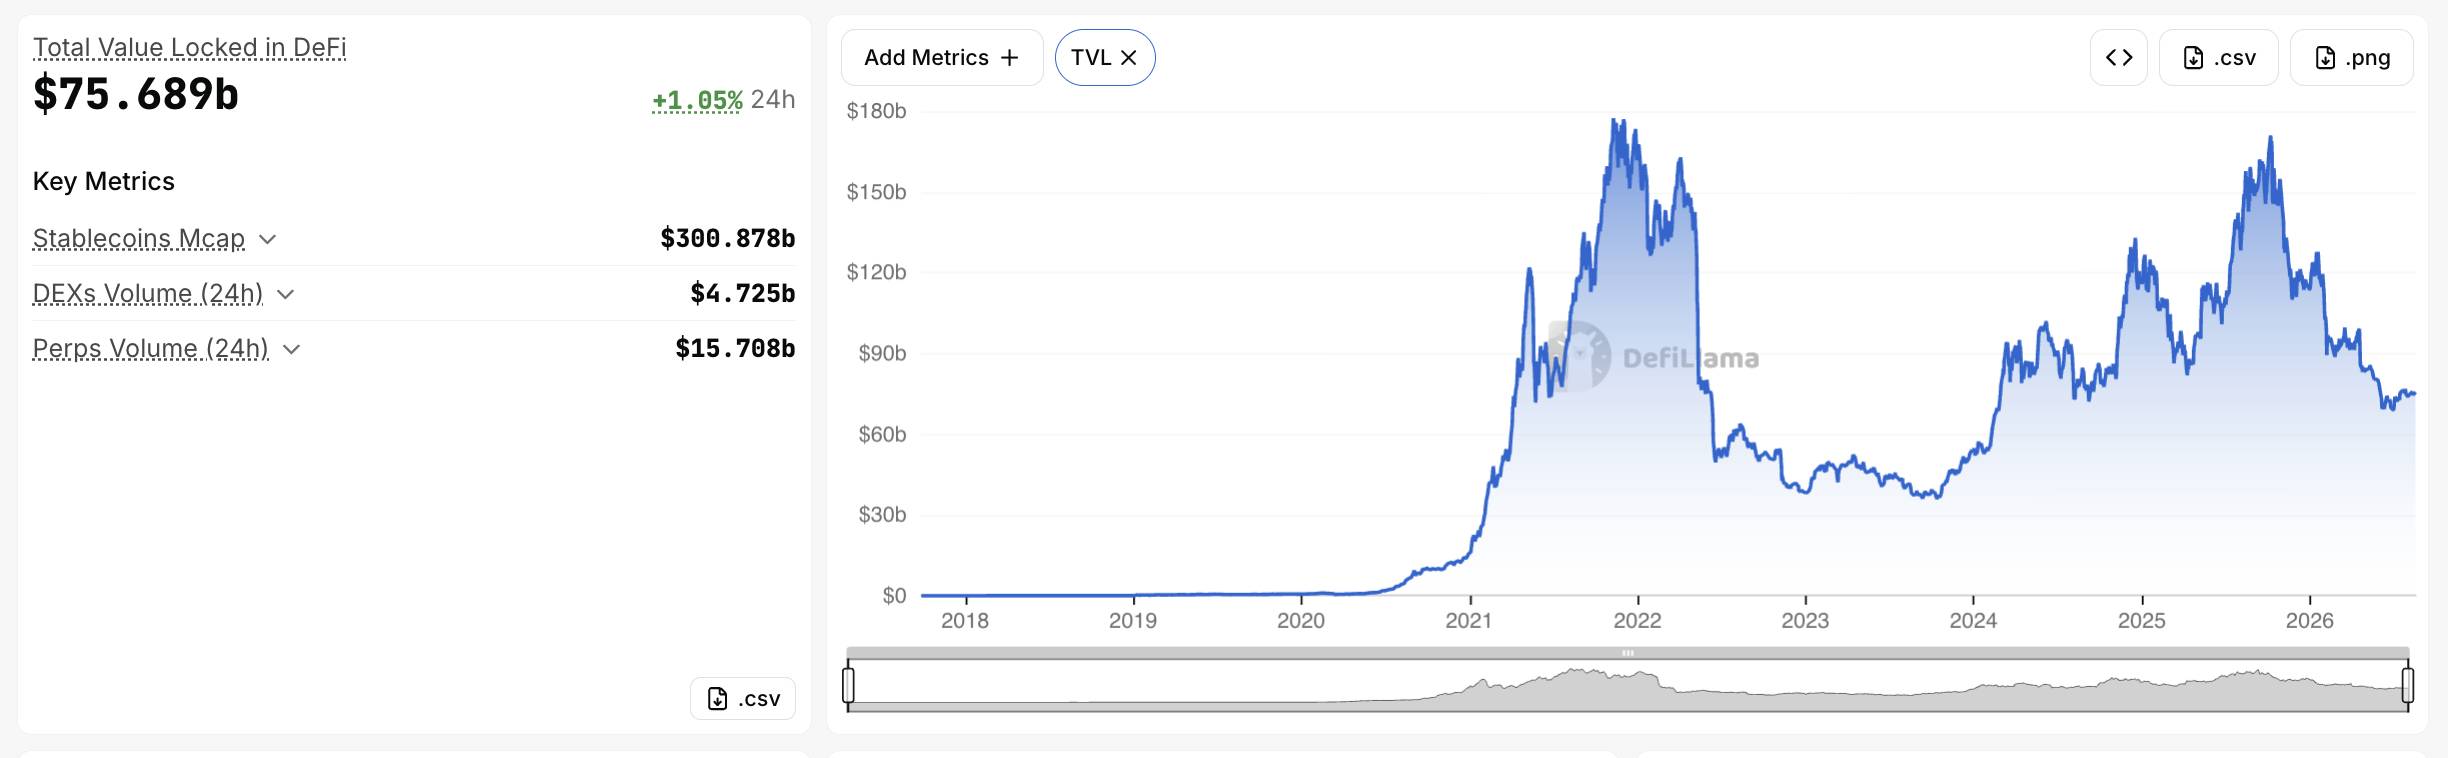
Task: Click the left handle of range slider
Action: point(849,685)
